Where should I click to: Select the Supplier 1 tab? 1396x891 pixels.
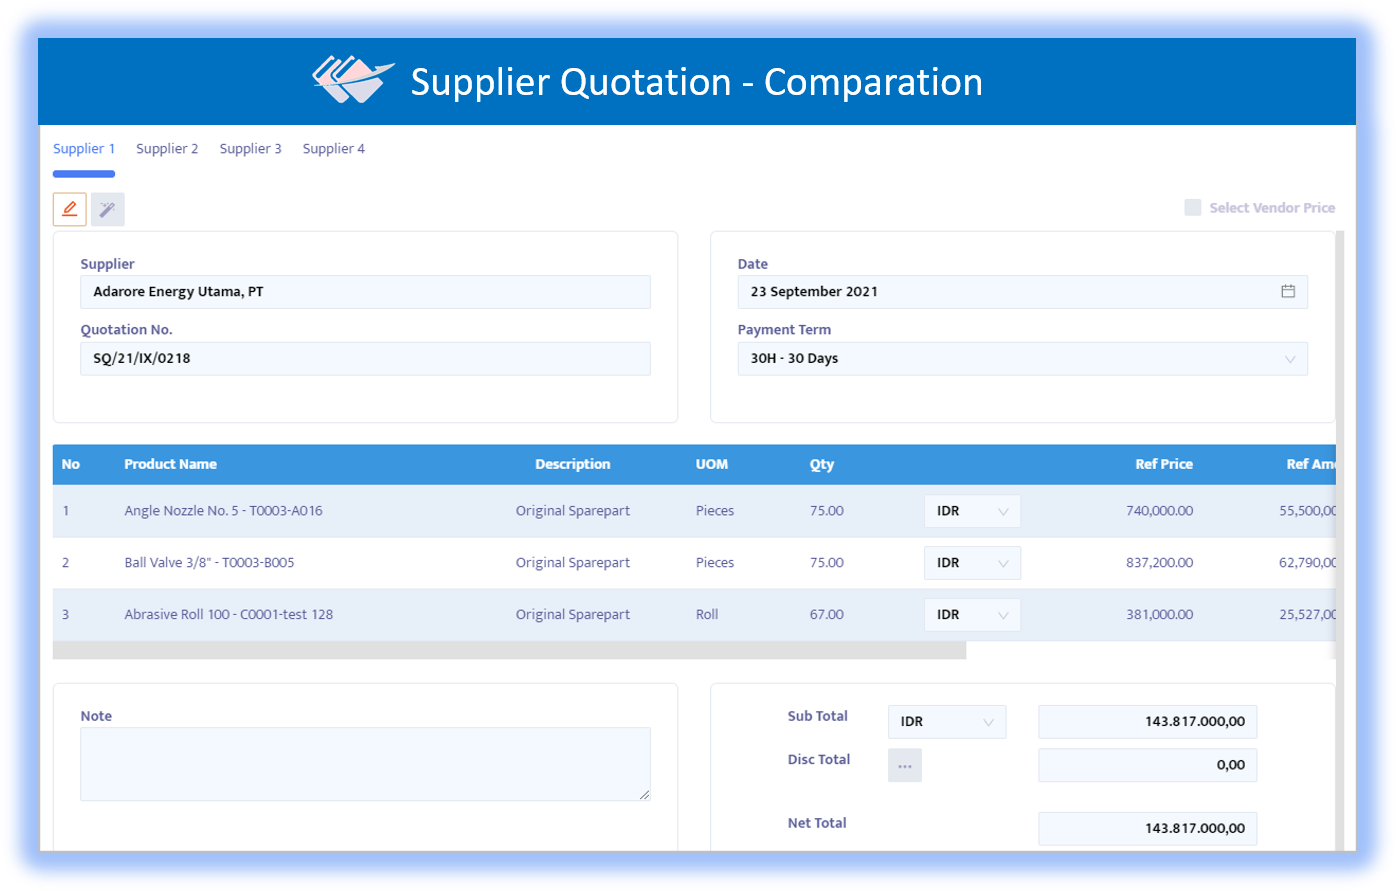coord(84,149)
